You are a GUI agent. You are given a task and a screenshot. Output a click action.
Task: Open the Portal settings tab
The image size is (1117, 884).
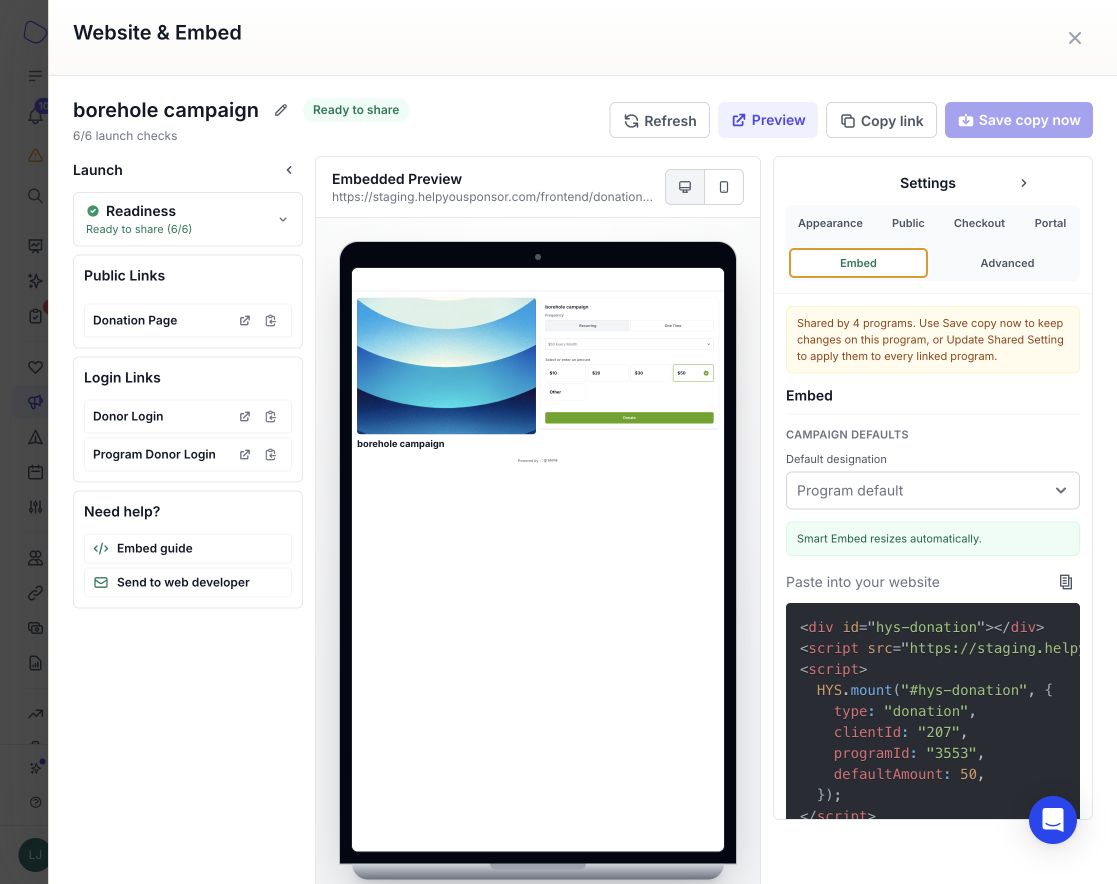[x=1050, y=223]
